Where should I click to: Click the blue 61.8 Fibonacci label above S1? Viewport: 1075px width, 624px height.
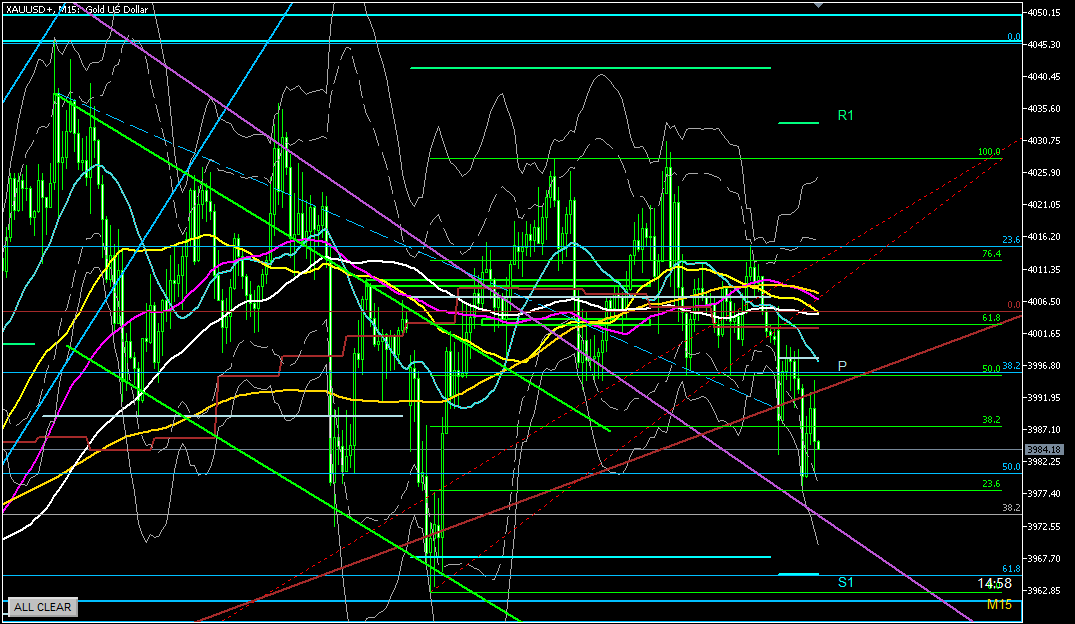coord(1010,568)
